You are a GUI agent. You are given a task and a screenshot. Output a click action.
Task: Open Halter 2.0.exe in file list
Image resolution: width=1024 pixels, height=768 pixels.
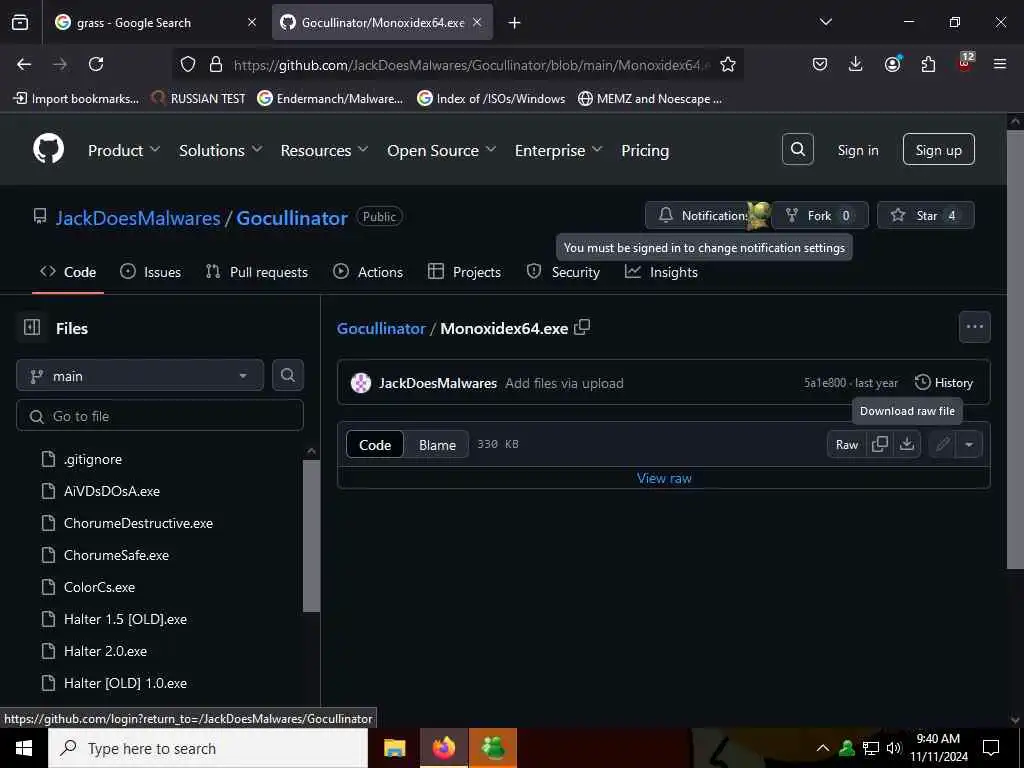105,651
